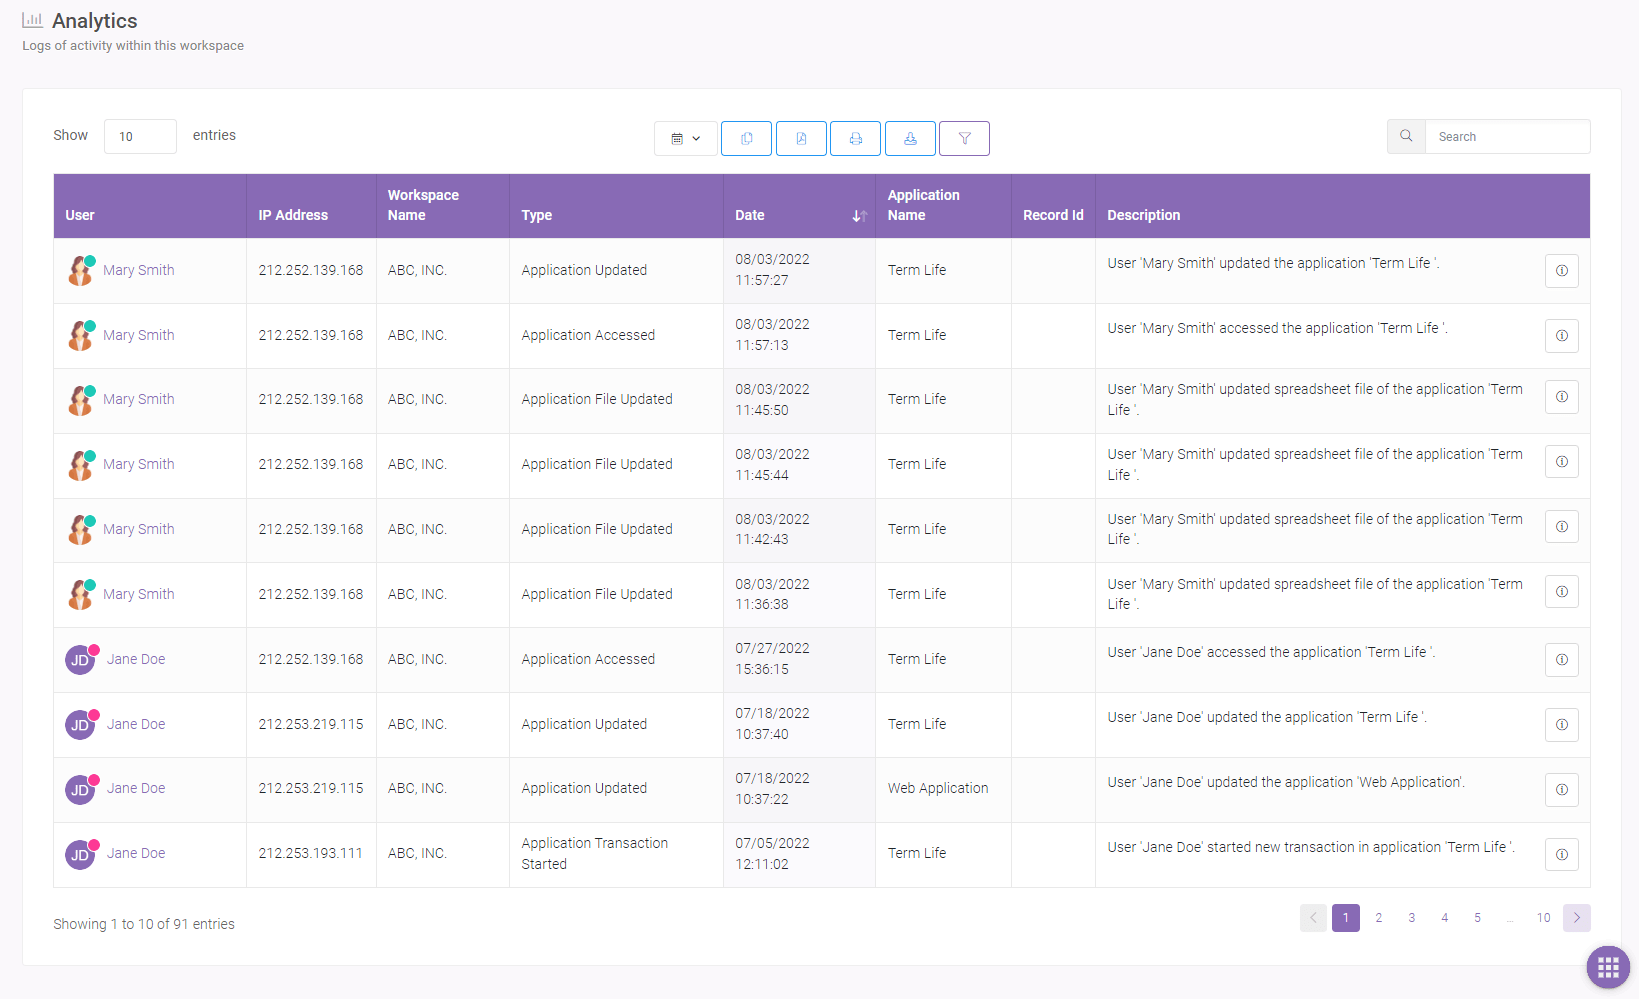Open info for the 10:37:40 Term Life row
The image size is (1639, 999).
pyautogui.click(x=1562, y=725)
